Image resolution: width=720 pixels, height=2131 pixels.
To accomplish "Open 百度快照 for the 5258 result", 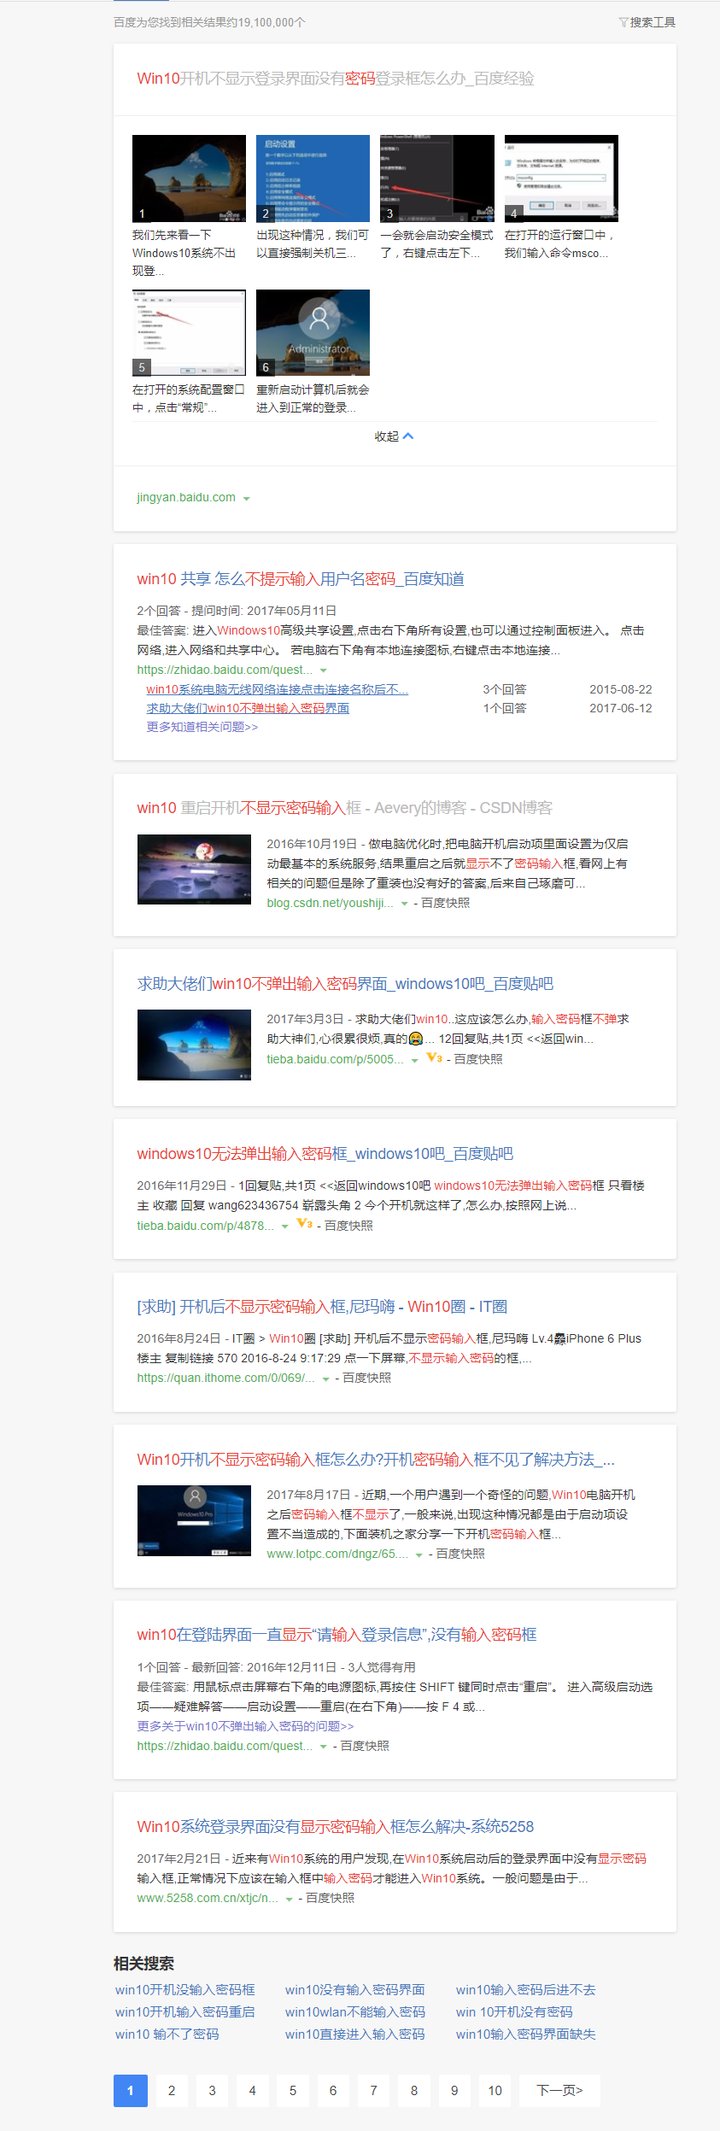I will pyautogui.click(x=330, y=1898).
